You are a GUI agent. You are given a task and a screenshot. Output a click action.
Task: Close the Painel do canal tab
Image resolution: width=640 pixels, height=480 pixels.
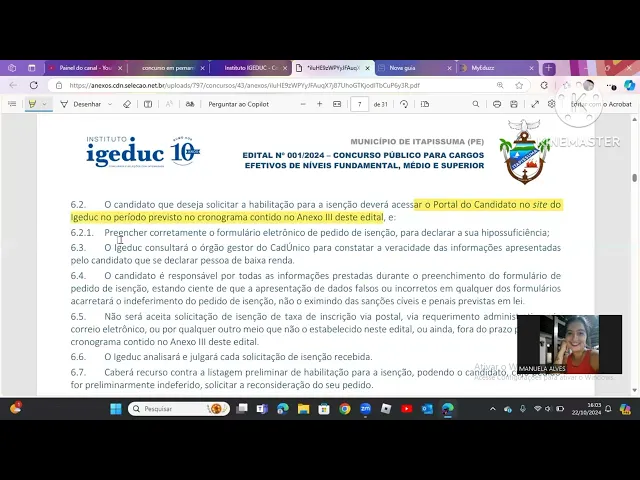click(x=120, y=68)
